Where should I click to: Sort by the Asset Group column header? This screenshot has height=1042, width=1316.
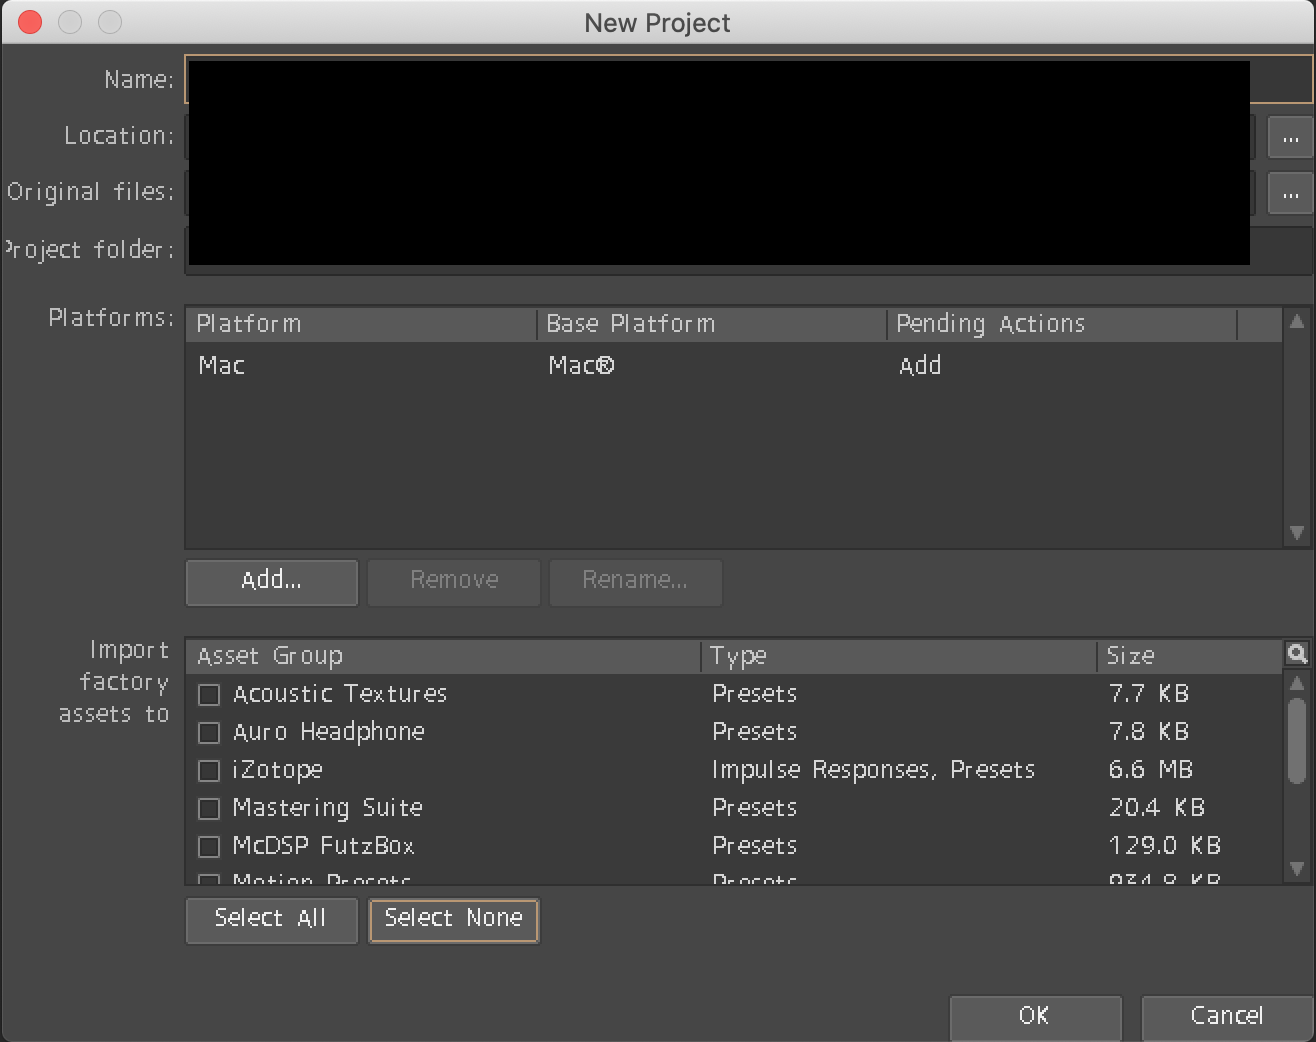[x=443, y=656]
